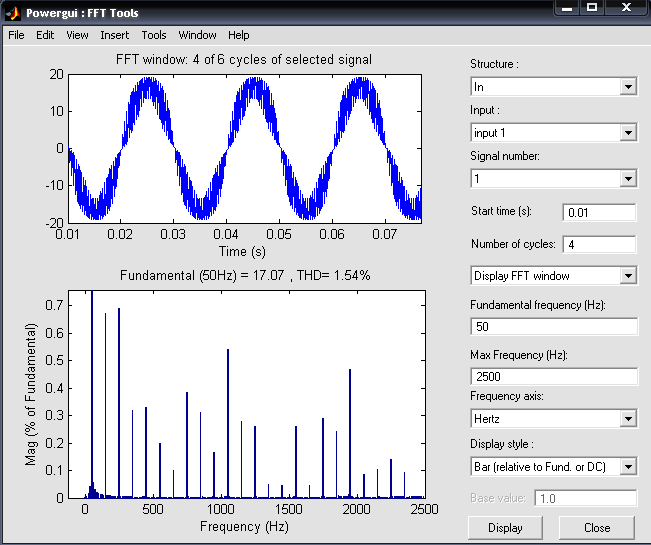Click the signal waveform plot area
Image resolution: width=651 pixels, height=545 pixels.
pyautogui.click(x=245, y=149)
